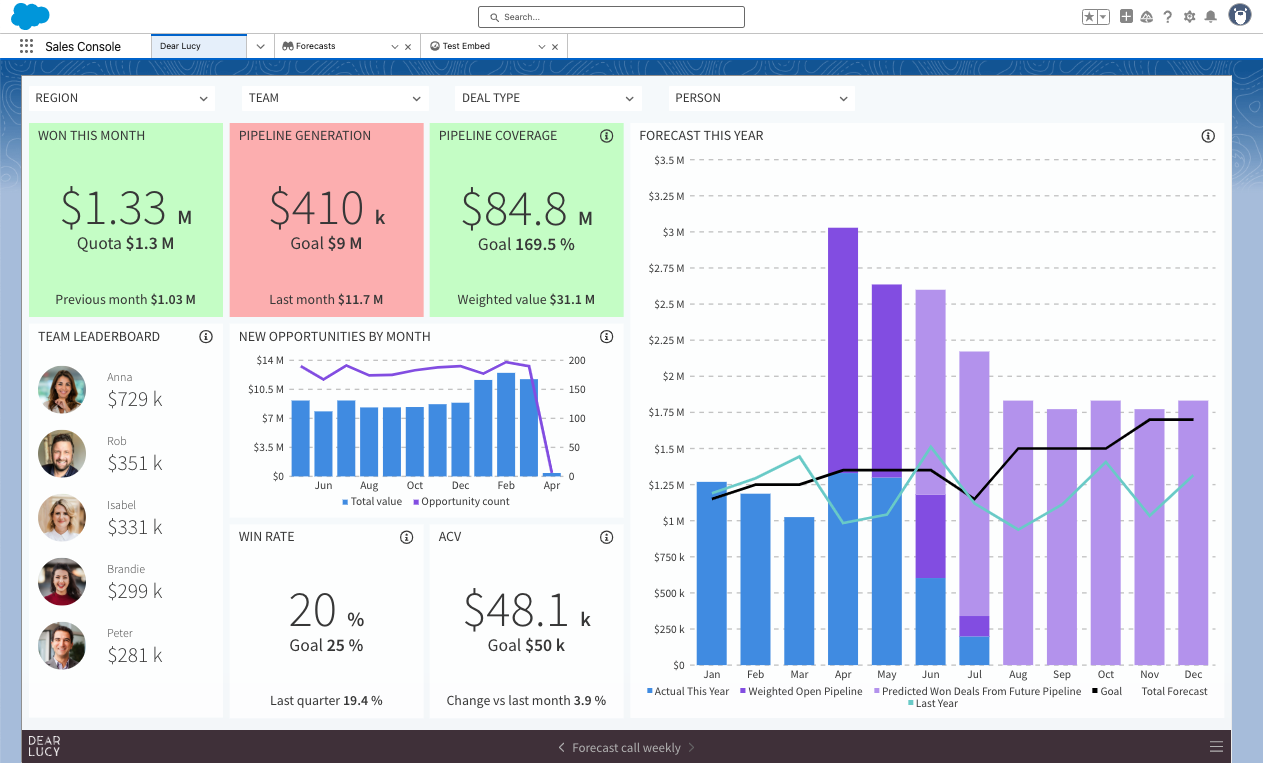This screenshot has width=1263, height=763.
Task: Show info for Team Leaderboard
Action: coord(206,337)
